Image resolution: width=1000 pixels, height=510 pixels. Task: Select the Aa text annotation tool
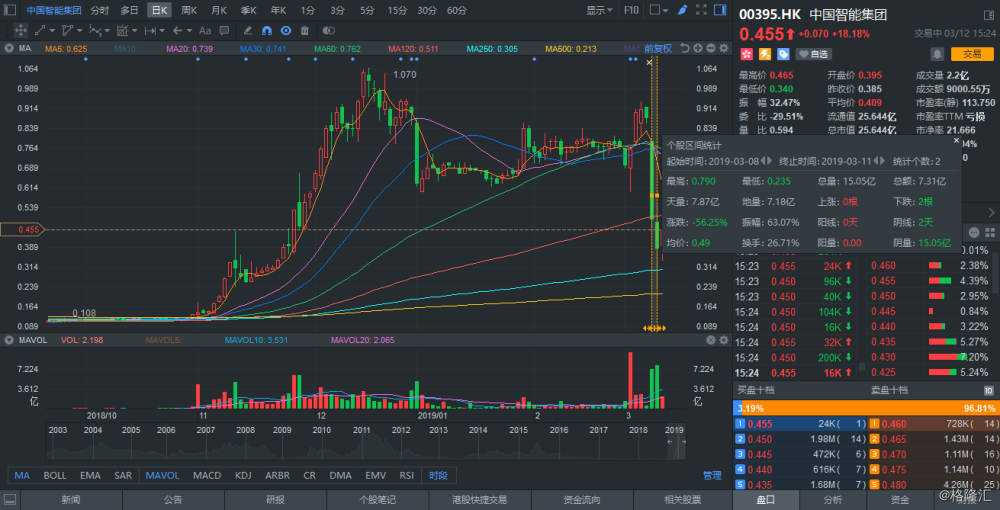(x=205, y=30)
